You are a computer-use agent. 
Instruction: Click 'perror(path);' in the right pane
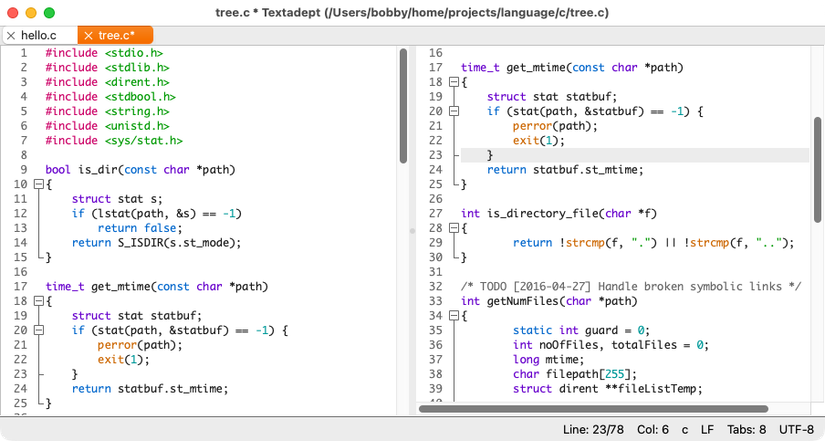(x=555, y=126)
